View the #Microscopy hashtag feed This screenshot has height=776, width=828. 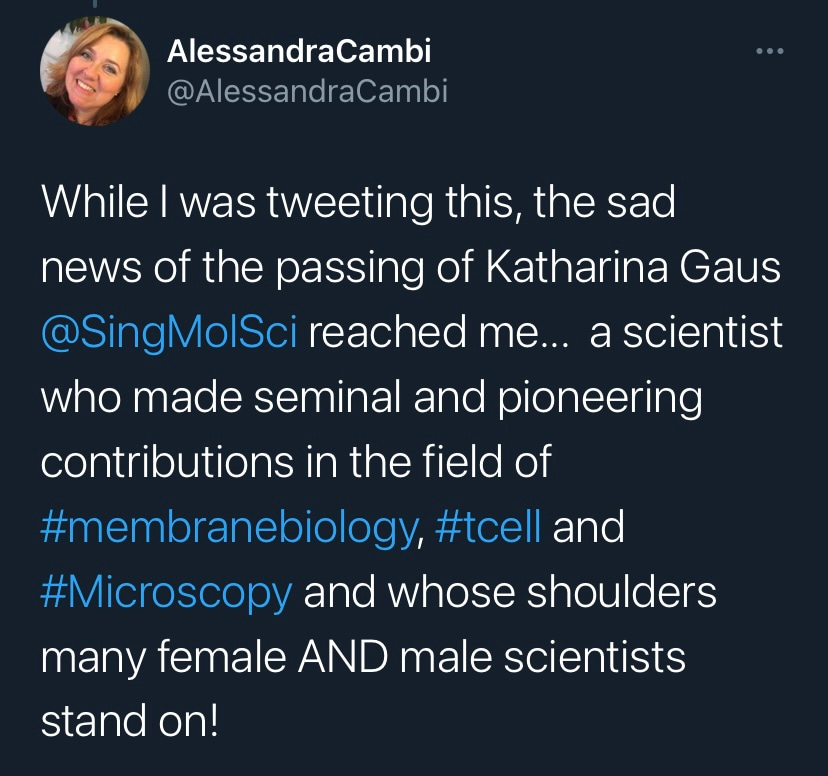[x=166, y=593]
